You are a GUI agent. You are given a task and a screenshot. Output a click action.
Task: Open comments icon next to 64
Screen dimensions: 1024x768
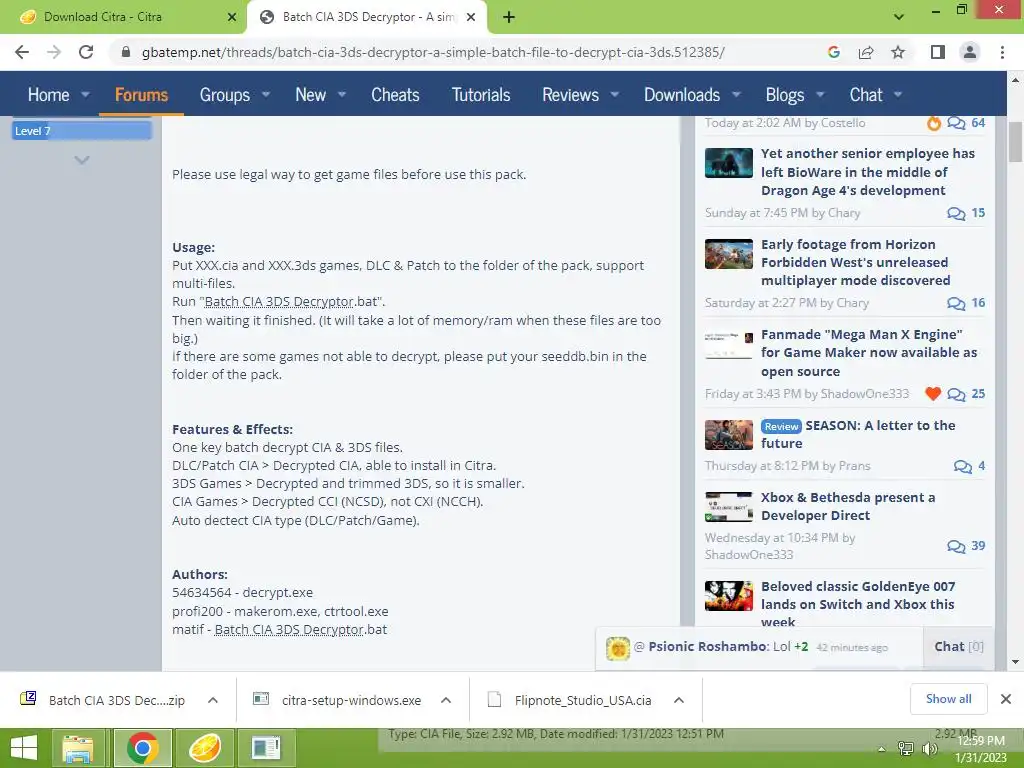coord(956,123)
